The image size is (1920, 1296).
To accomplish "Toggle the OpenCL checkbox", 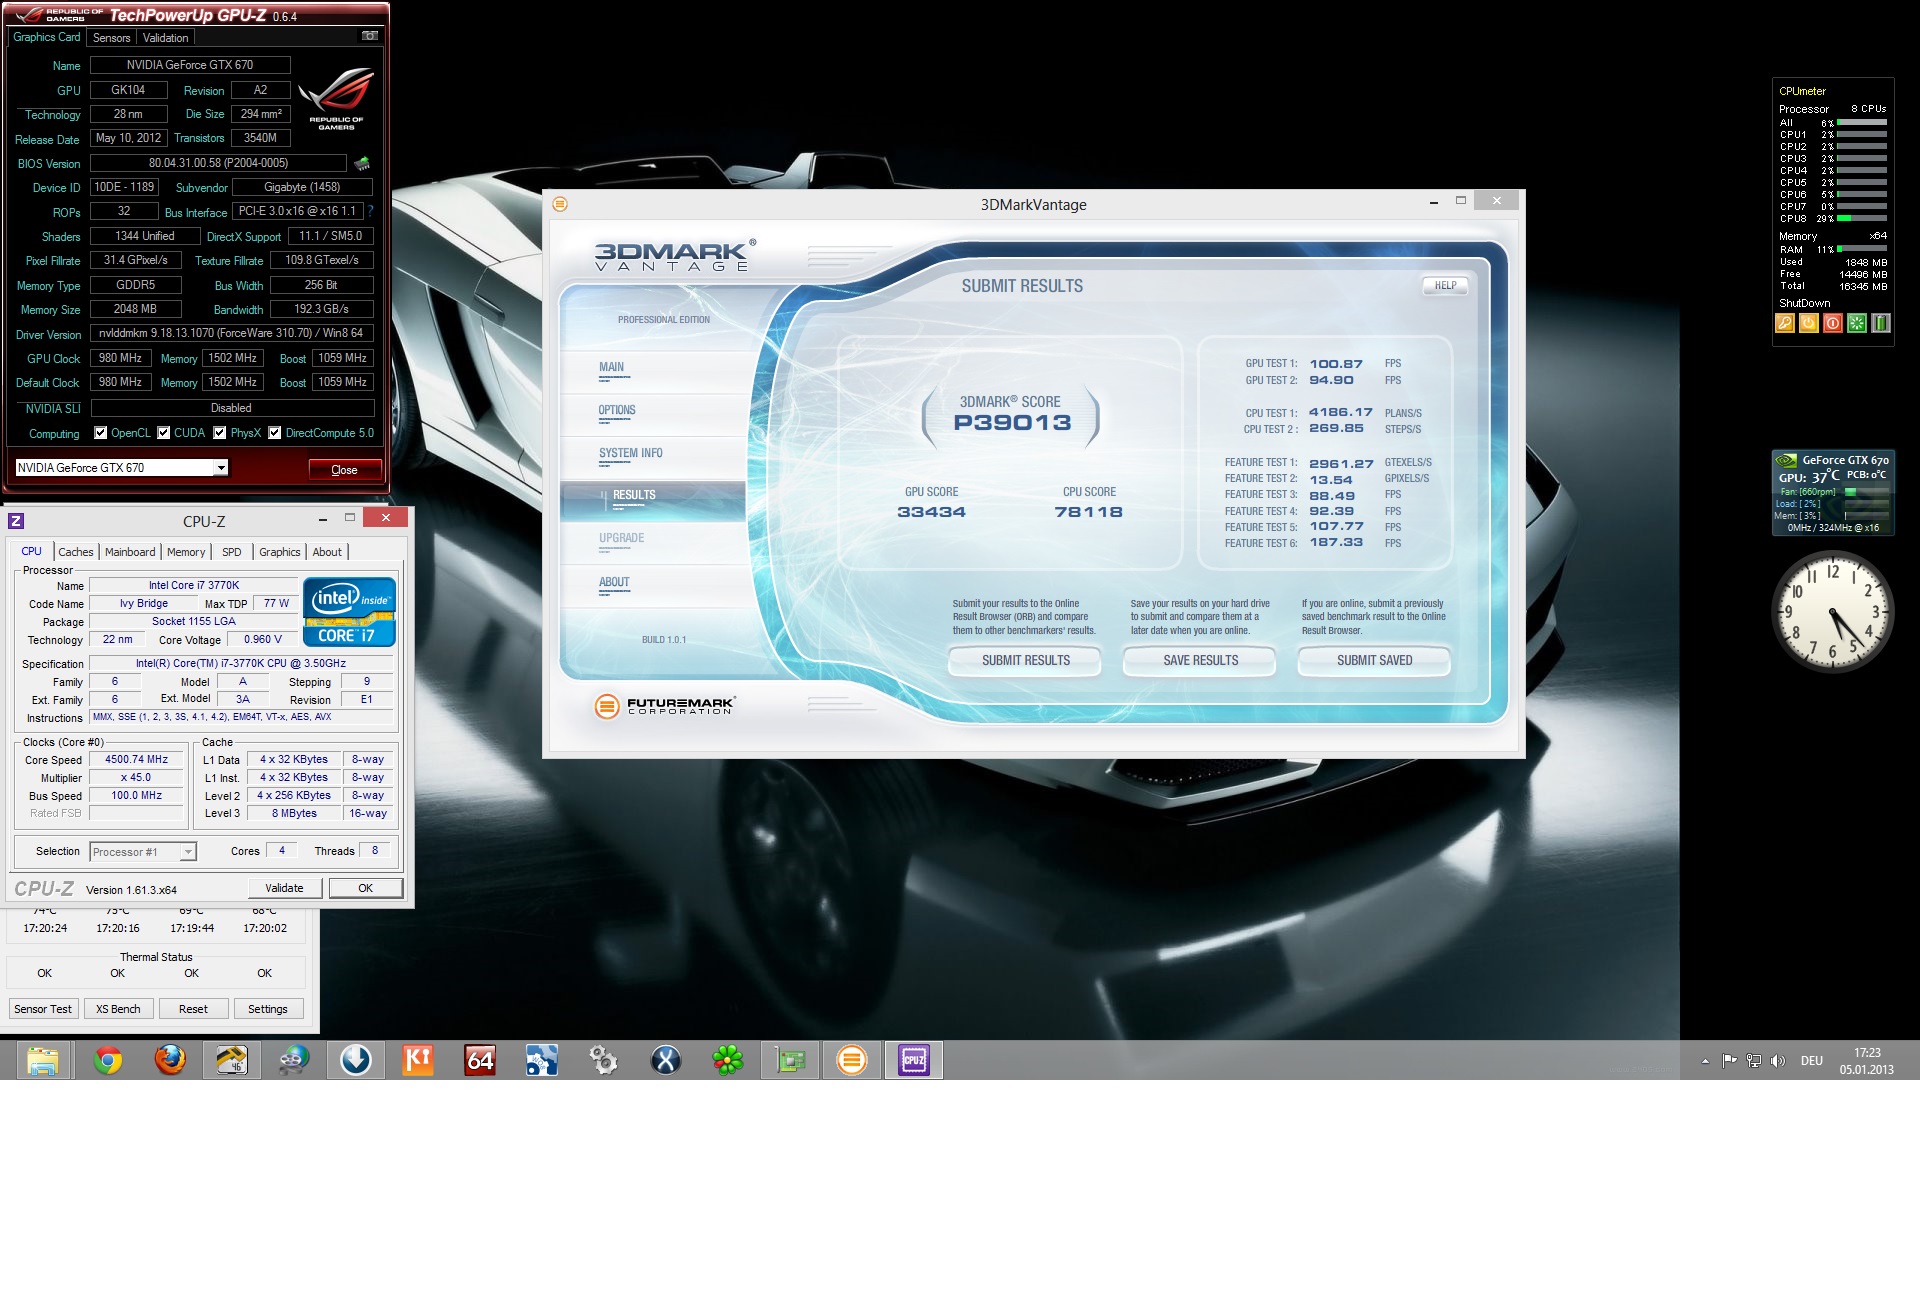I will pos(100,433).
